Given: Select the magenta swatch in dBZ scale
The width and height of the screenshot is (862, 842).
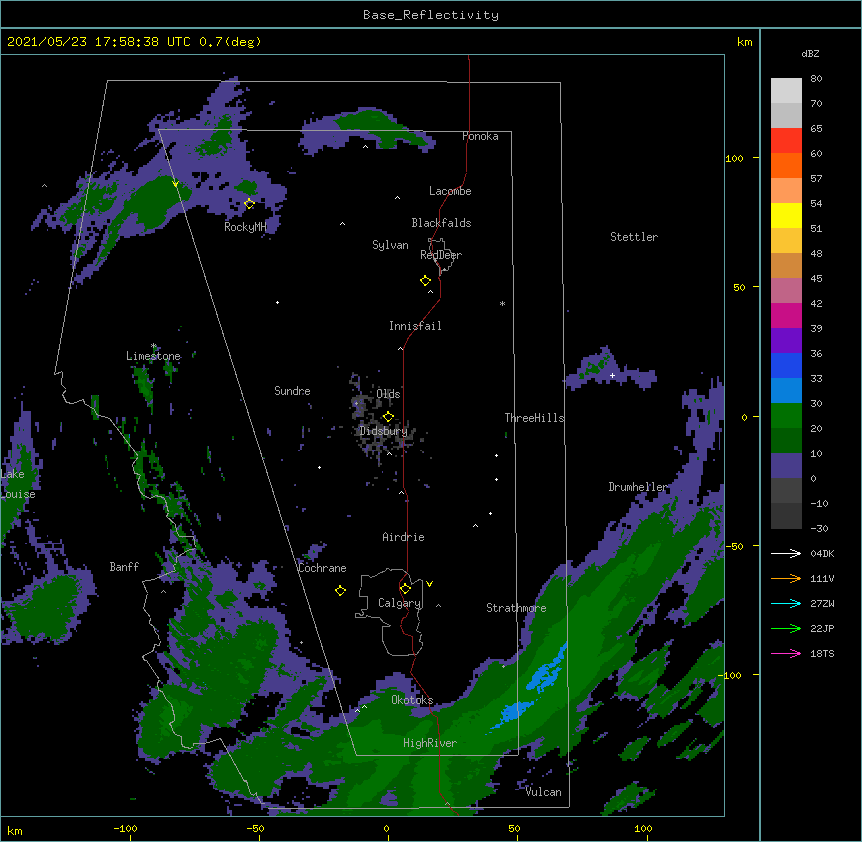Looking at the screenshot, I should coord(786,315).
